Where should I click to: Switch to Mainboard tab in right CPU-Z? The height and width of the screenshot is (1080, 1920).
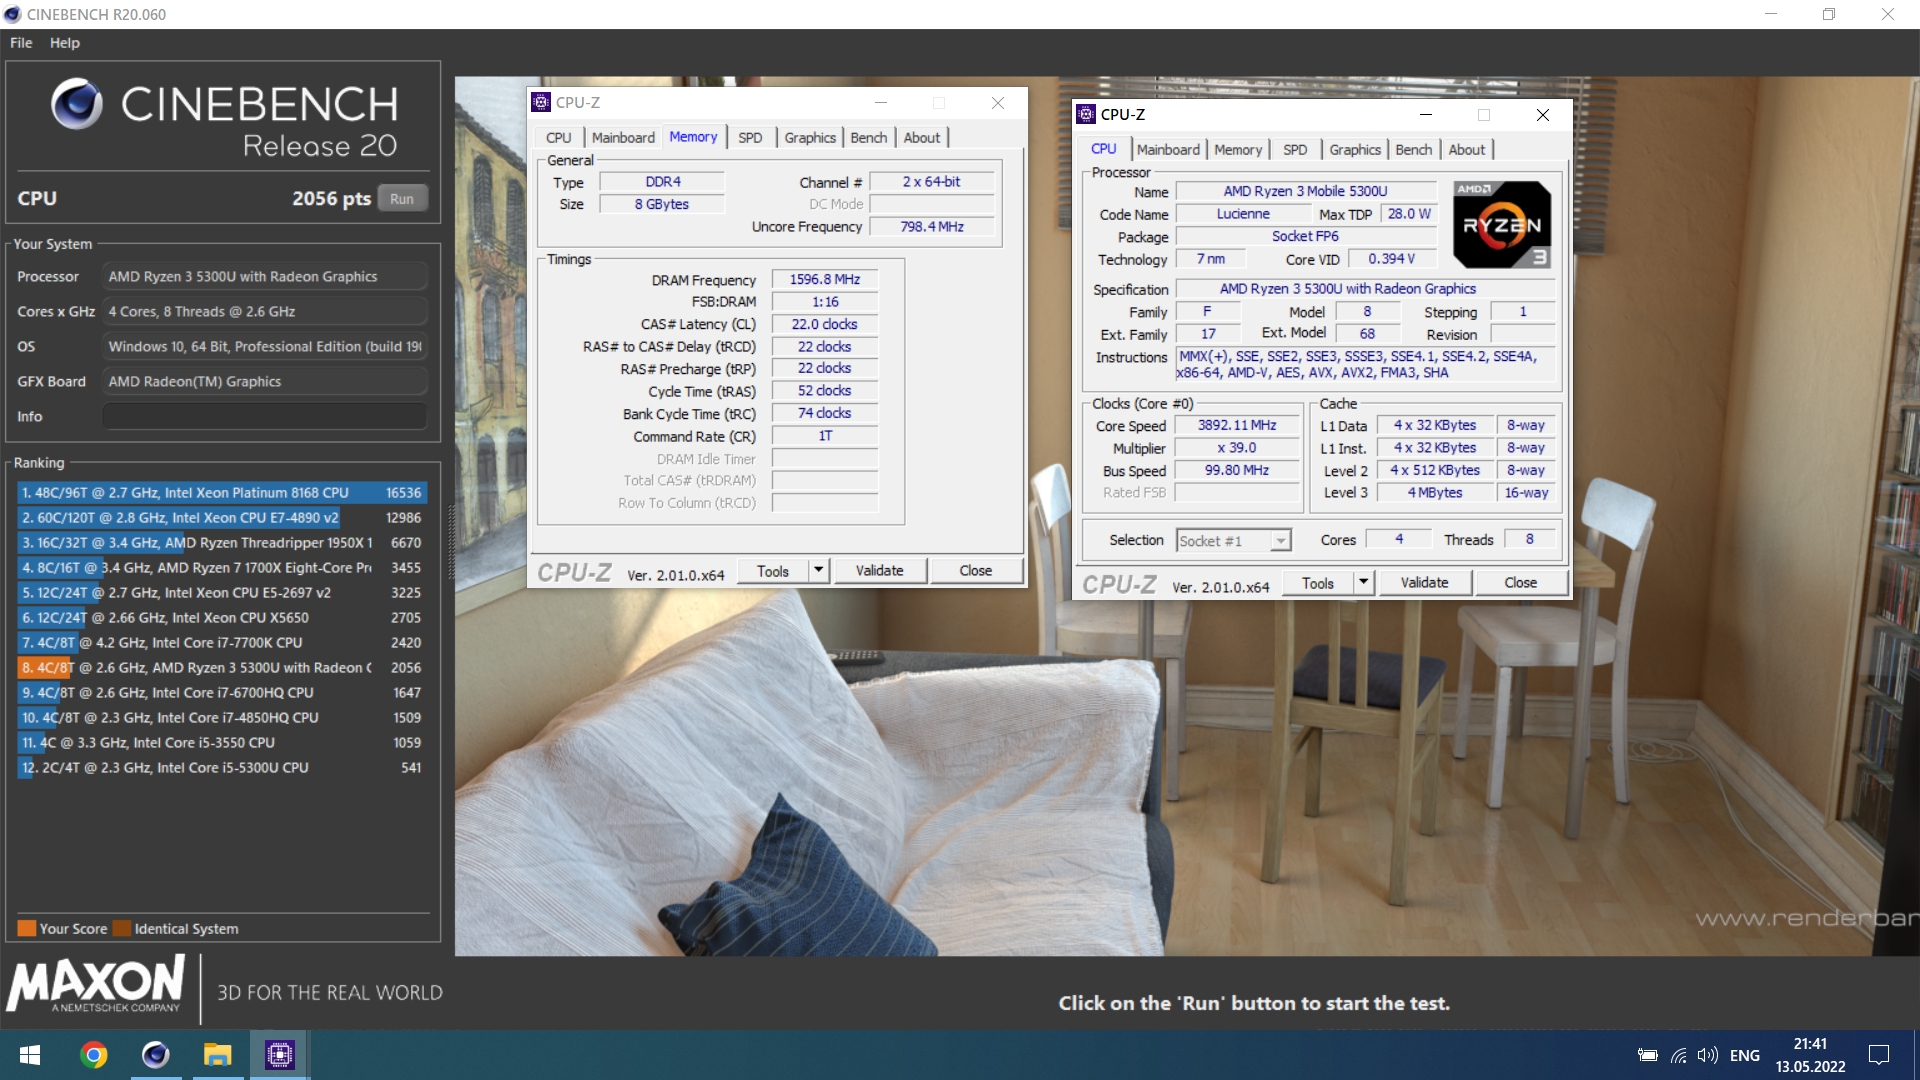point(1168,150)
